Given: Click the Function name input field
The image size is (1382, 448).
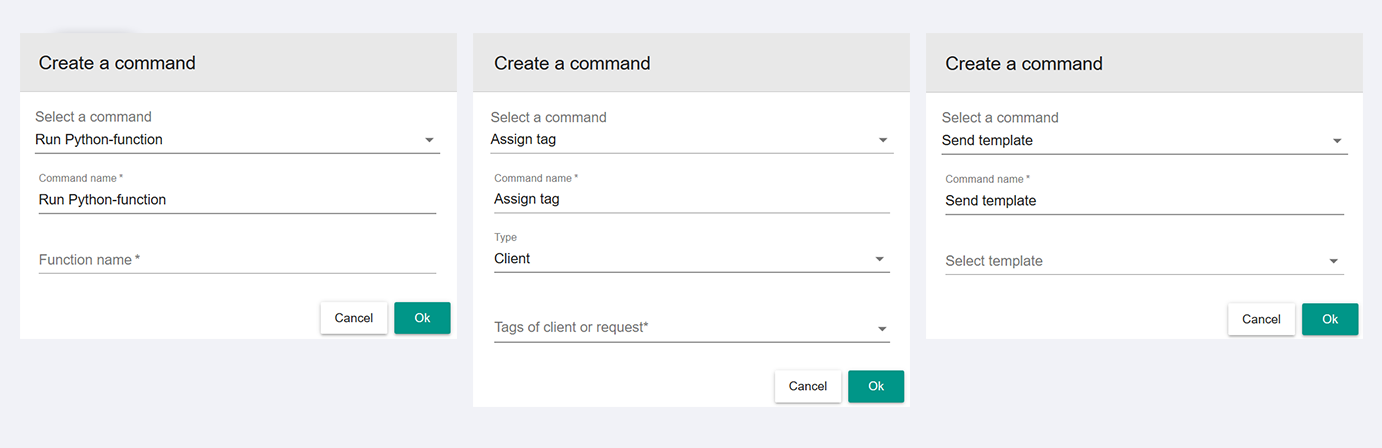Looking at the screenshot, I should pos(237,260).
